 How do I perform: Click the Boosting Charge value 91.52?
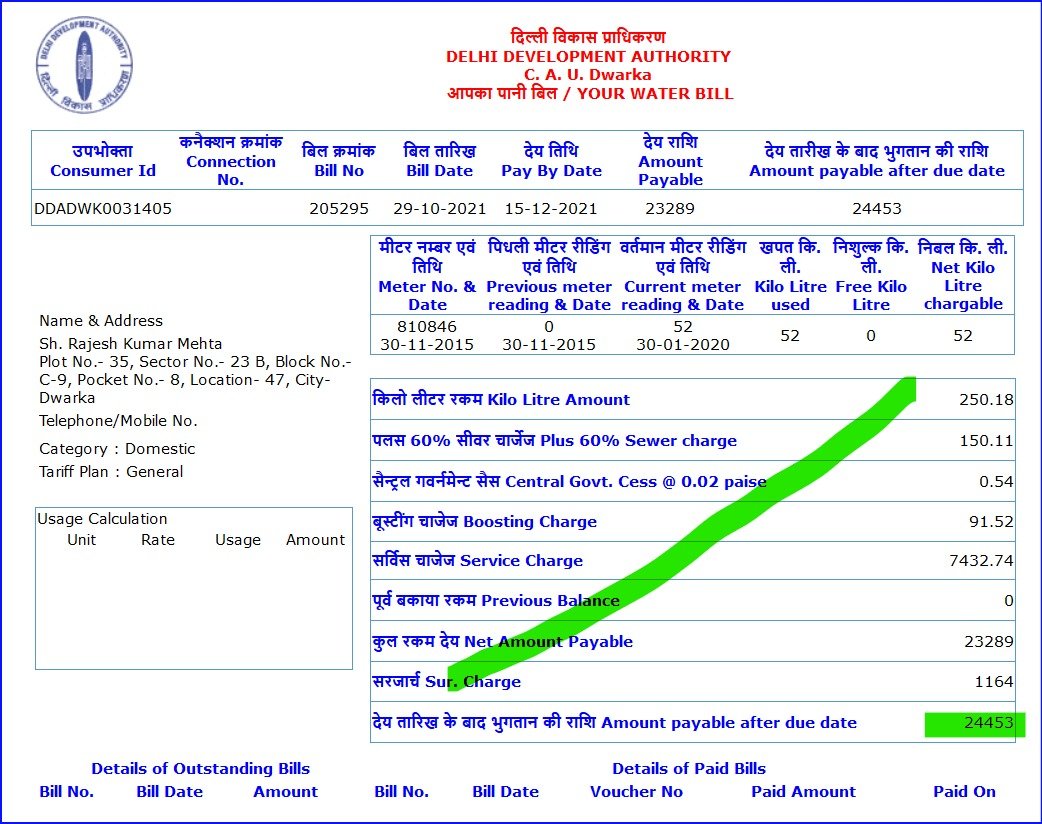991,522
